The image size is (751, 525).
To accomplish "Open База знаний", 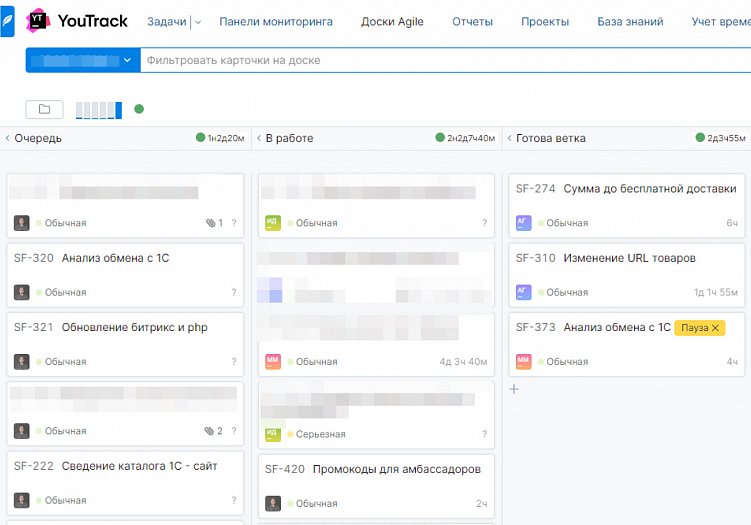I will 630,22.
